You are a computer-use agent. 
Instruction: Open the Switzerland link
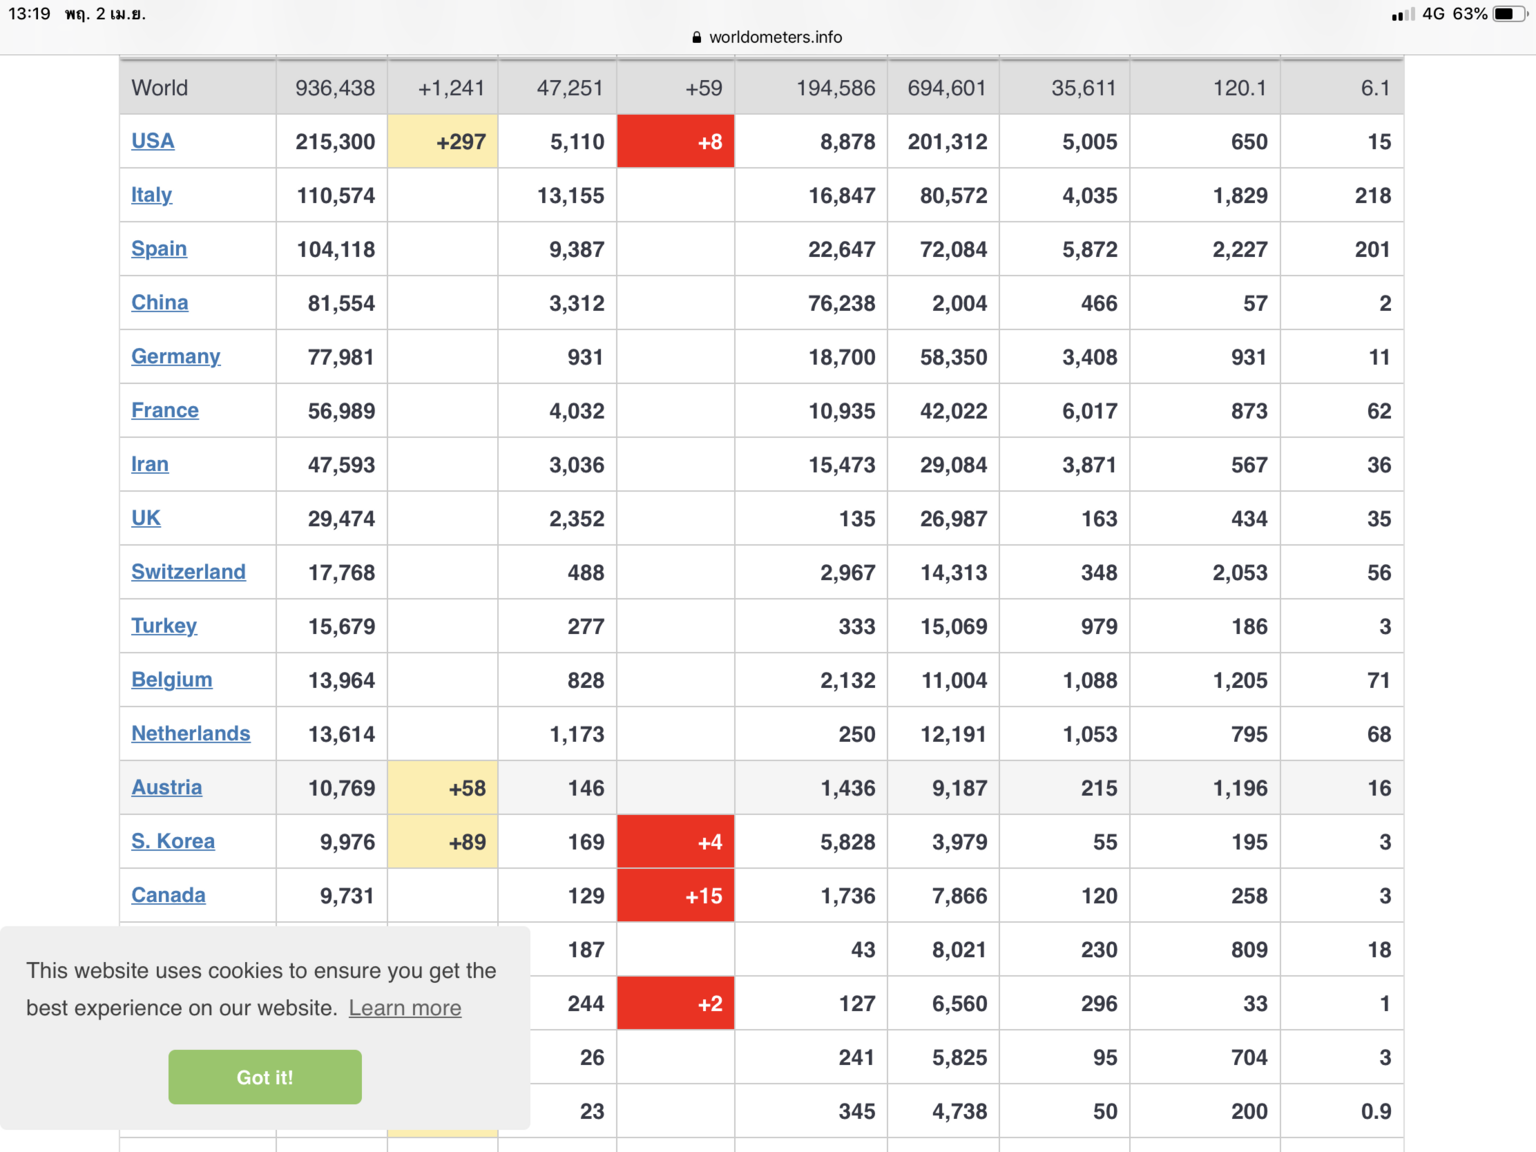pos(188,572)
